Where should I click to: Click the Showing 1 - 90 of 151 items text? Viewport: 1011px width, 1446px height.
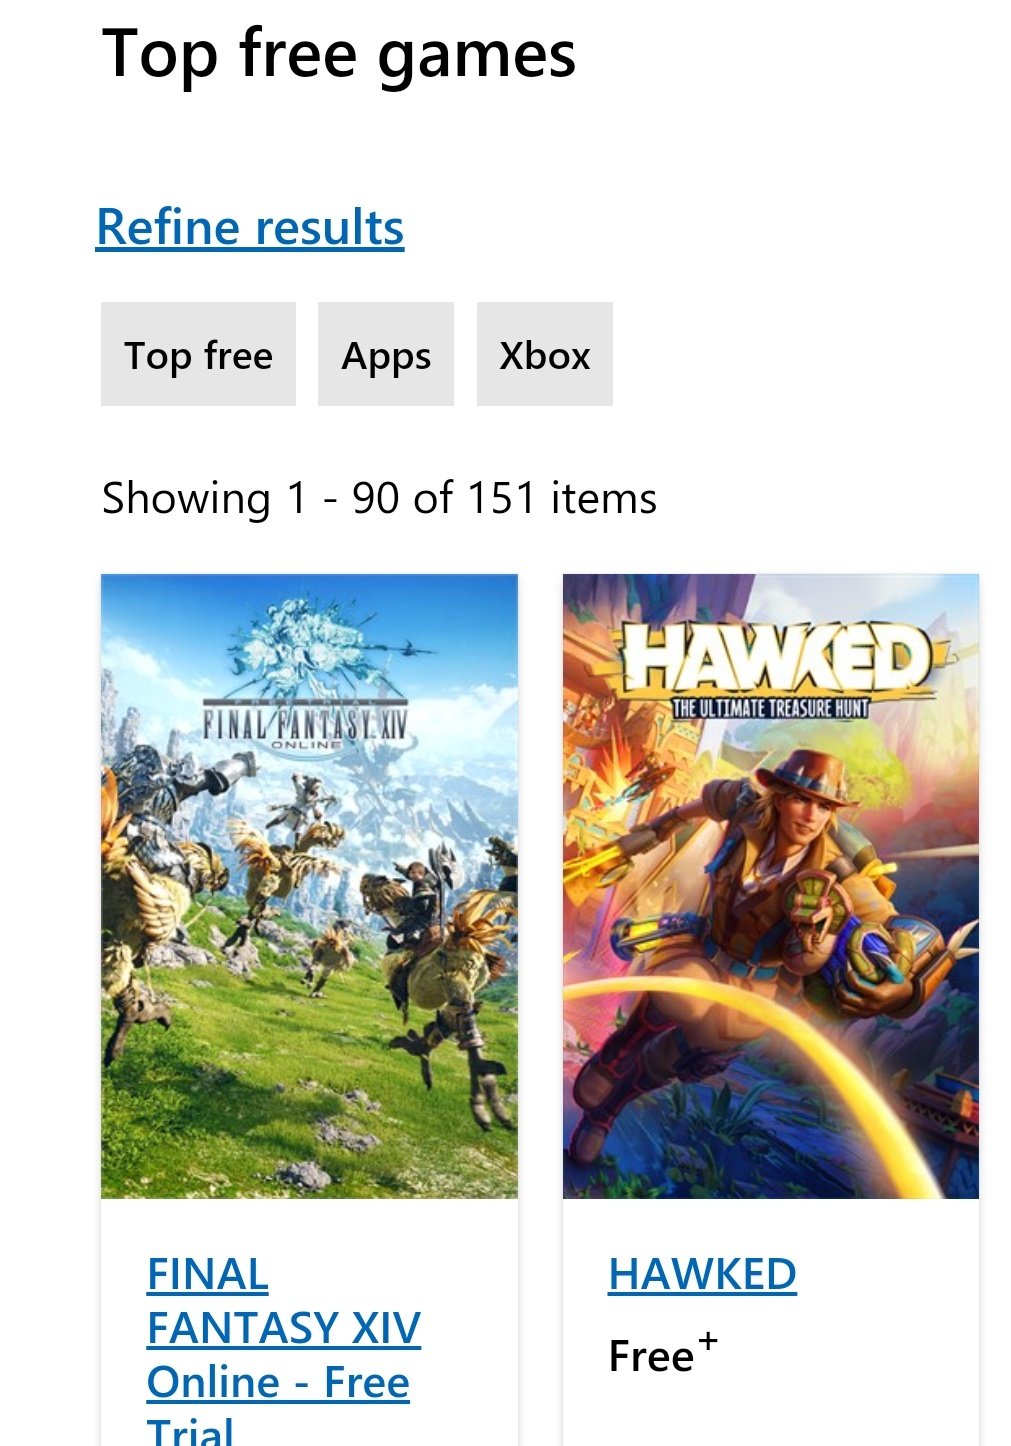tap(379, 498)
